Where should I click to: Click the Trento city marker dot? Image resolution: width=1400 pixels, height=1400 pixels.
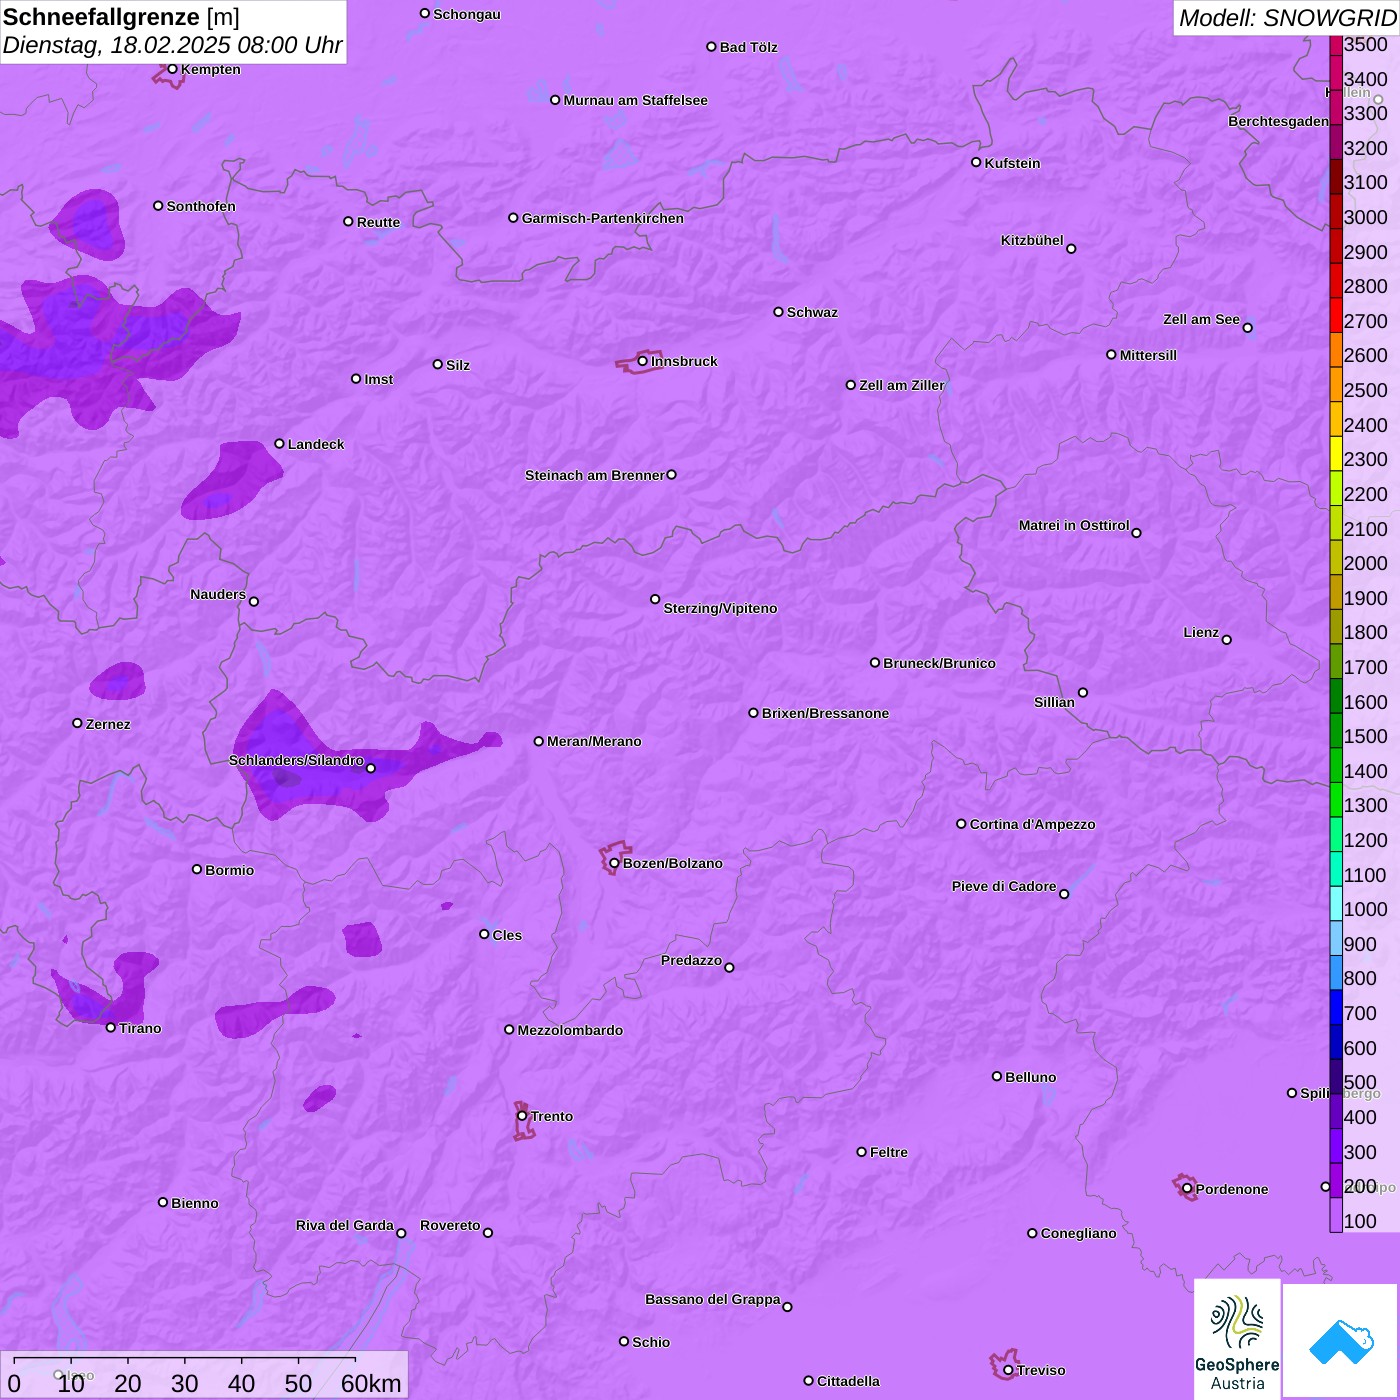522,1116
